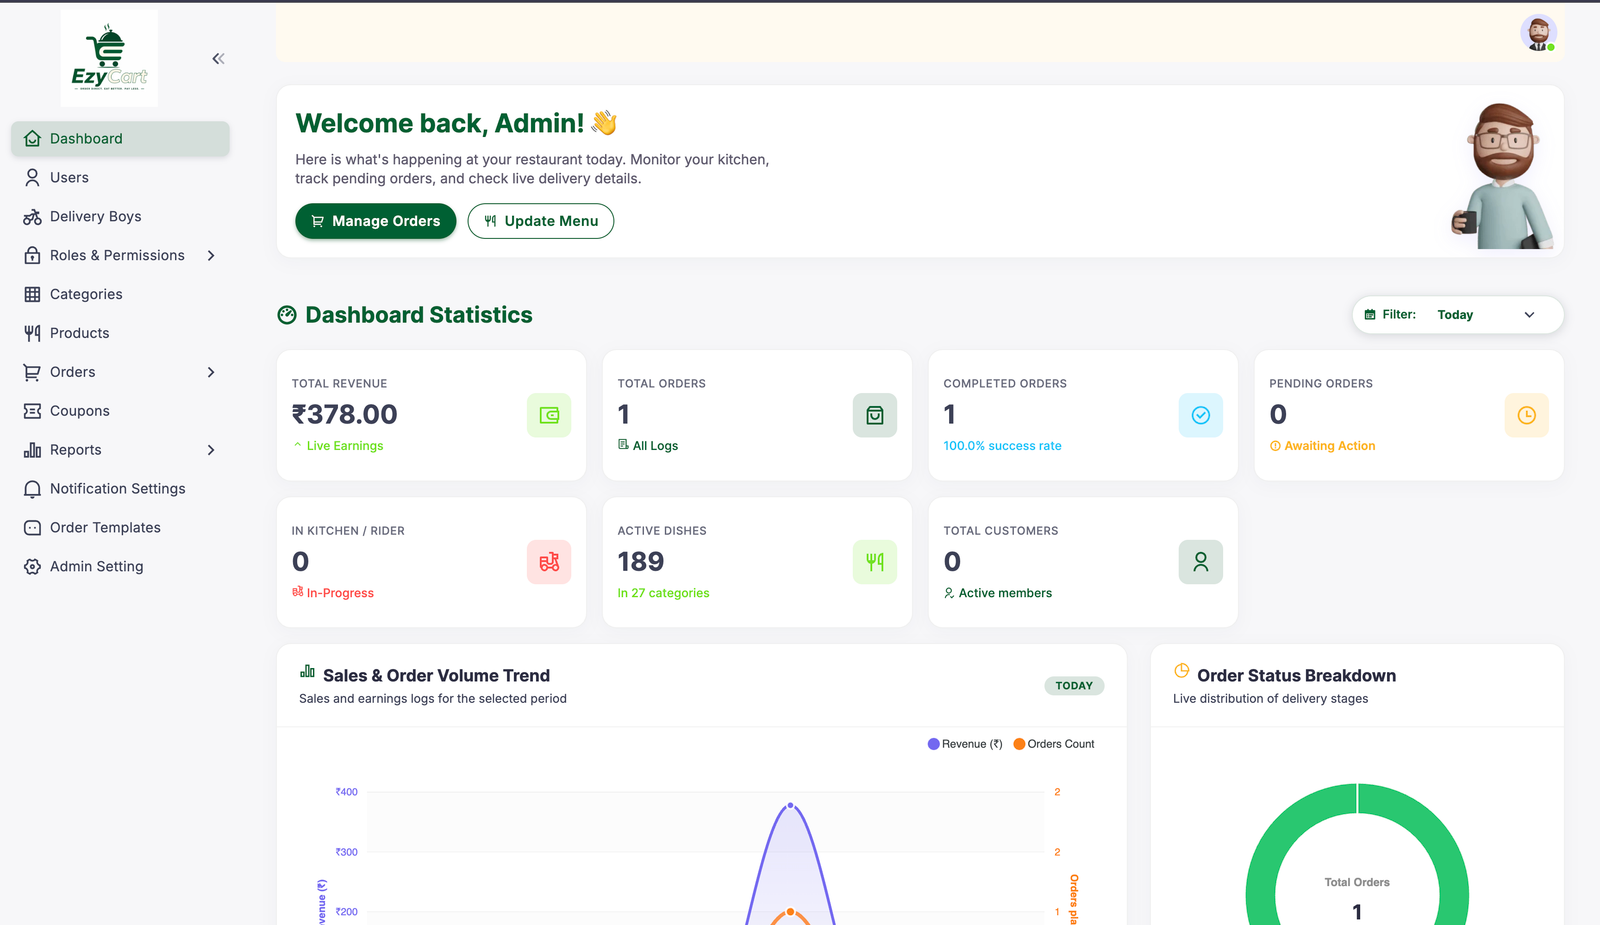This screenshot has width=1600, height=925.
Task: Click the revenue peak point on the chart
Action: click(791, 805)
